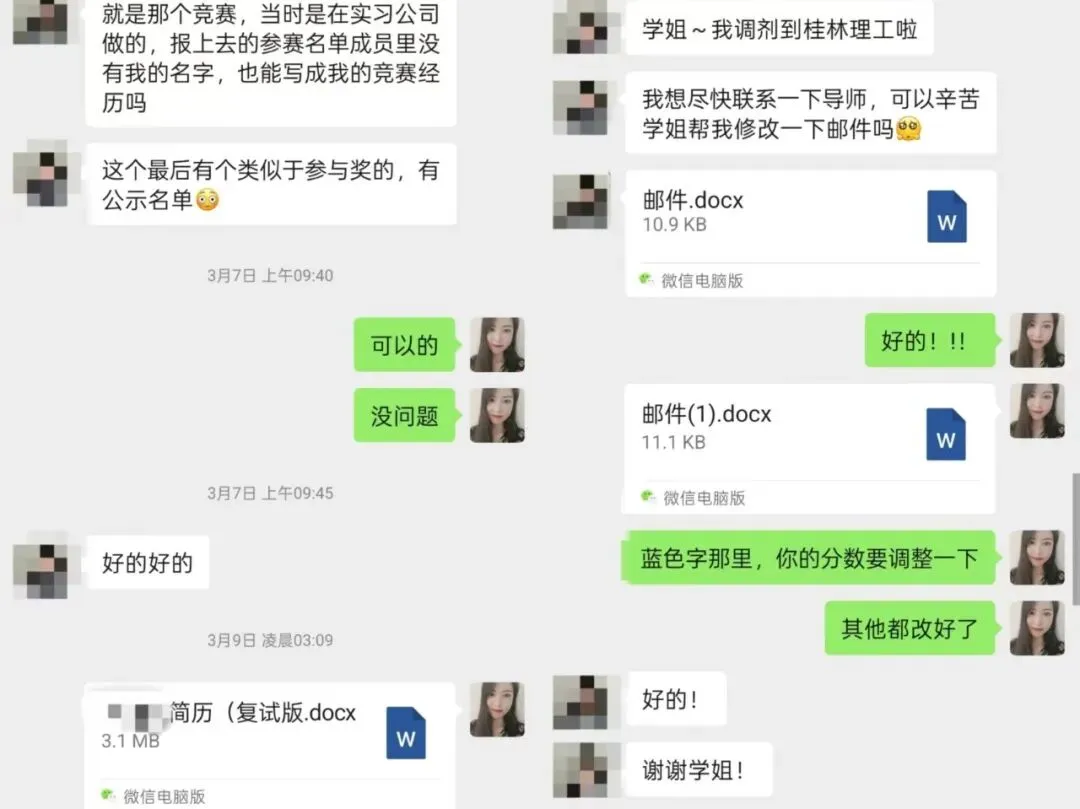Image resolution: width=1080 pixels, height=809 pixels.
Task: Click WeChat PC icon under 邮件(1).docx
Action: (x=647, y=496)
